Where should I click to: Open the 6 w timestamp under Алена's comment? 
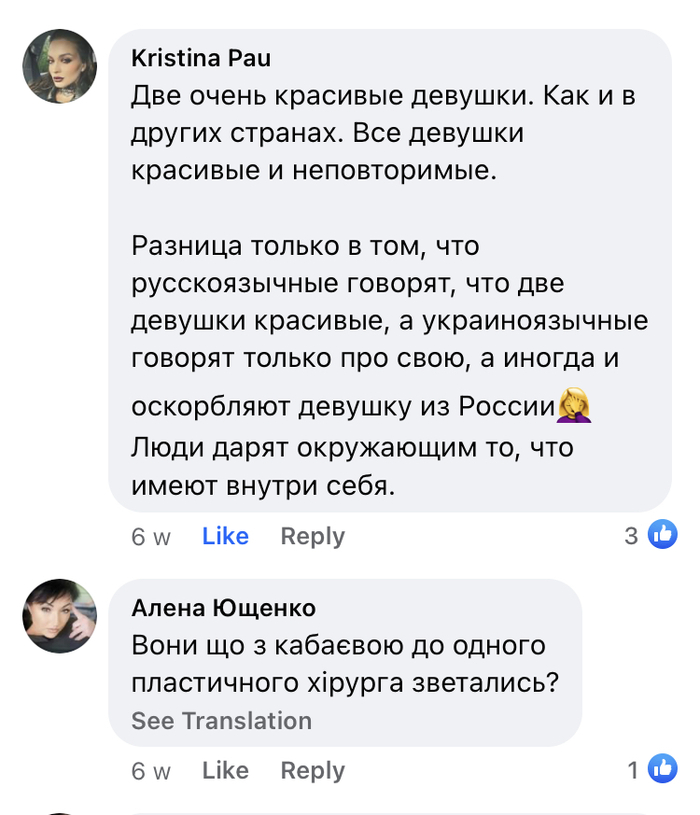[x=151, y=772]
